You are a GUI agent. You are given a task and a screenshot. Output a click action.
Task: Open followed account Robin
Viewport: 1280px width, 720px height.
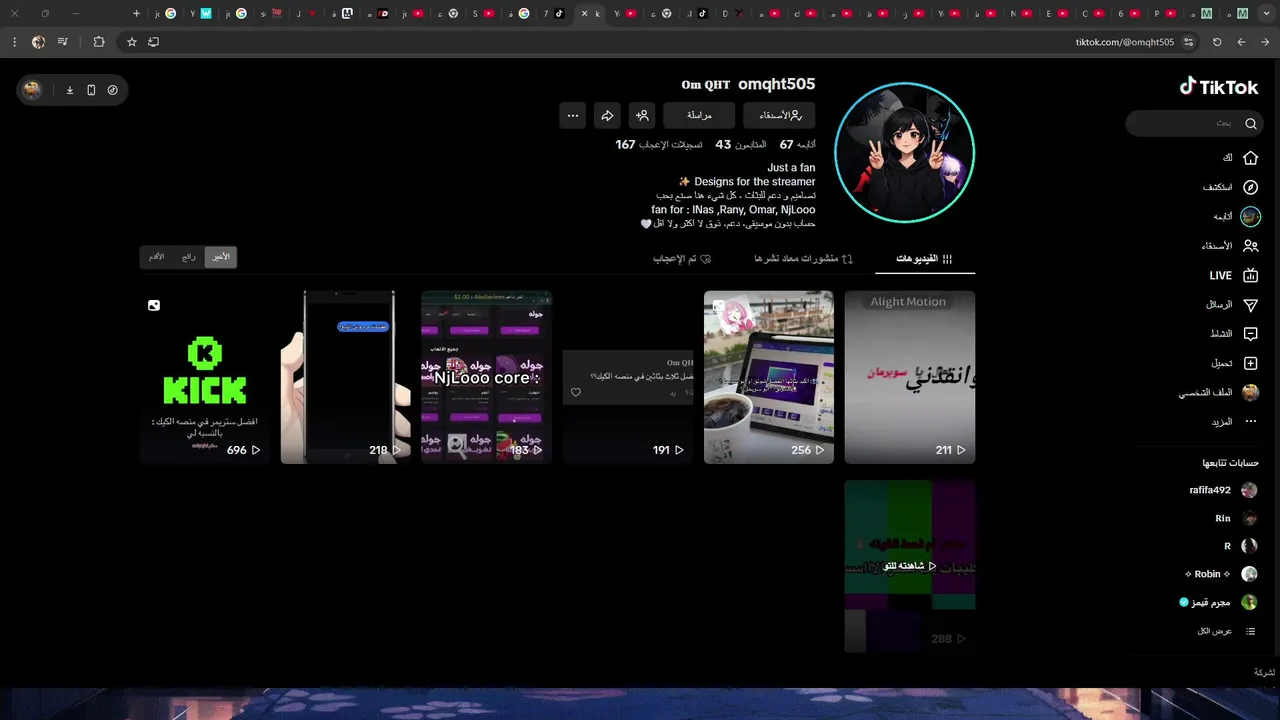click(1221, 574)
